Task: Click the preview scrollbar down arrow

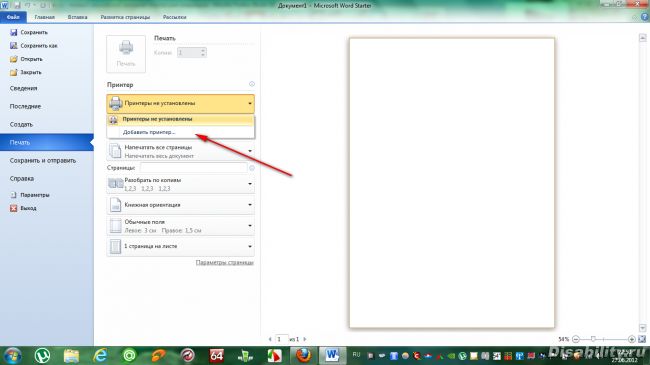Action: 643,328
